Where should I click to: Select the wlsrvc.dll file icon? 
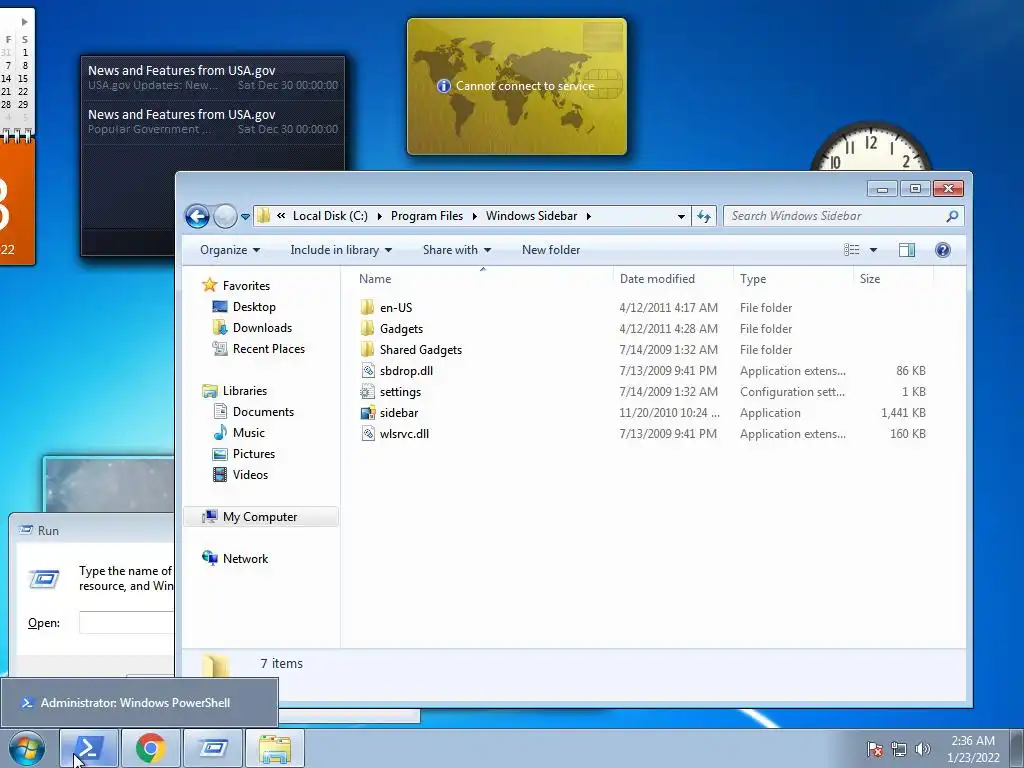(x=368, y=434)
